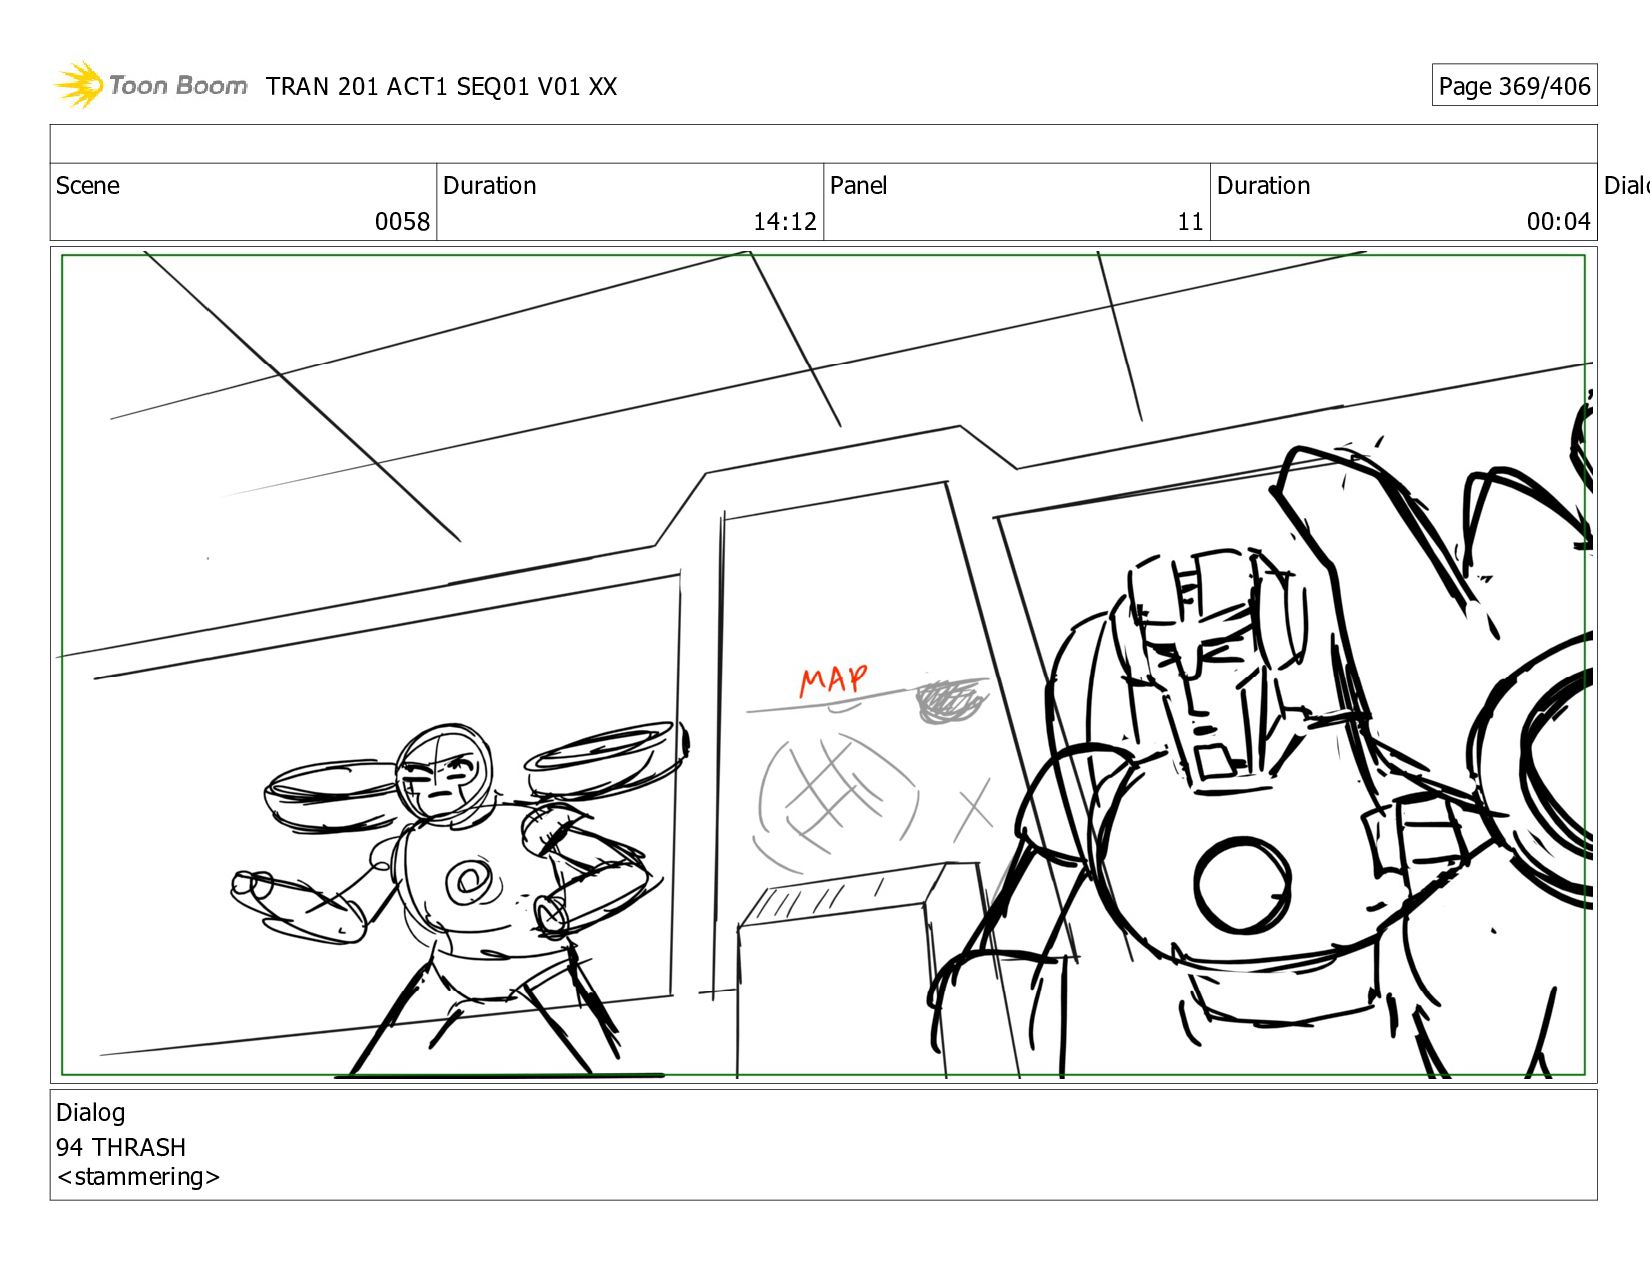The width and height of the screenshot is (1650, 1275).
Task: Select the panel number 11
Action: coord(1190,222)
